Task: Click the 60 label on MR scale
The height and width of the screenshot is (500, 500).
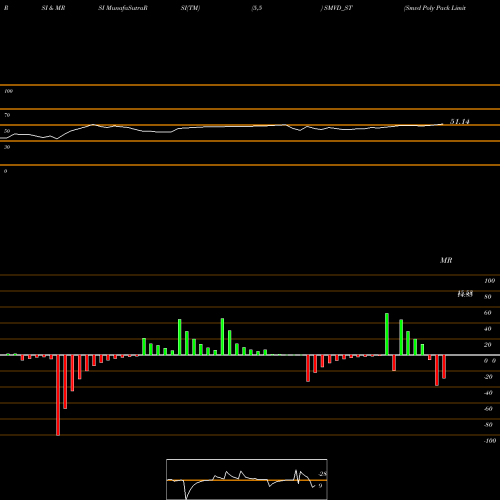Action: (x=488, y=313)
